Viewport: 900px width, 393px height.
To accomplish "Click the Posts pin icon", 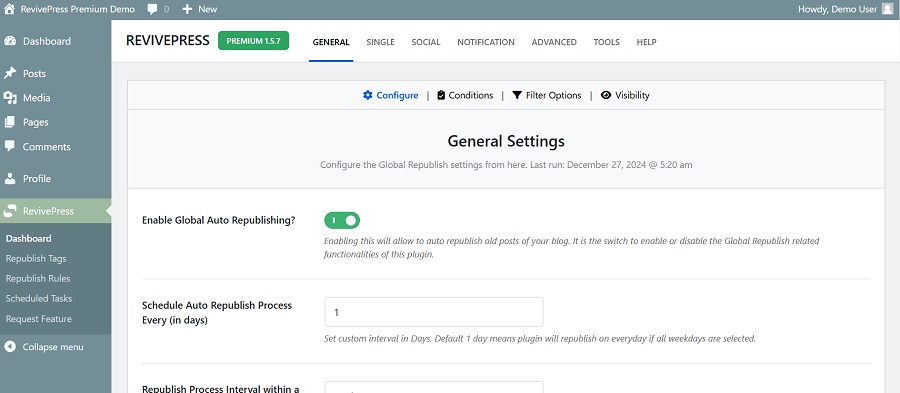I will pos(10,73).
